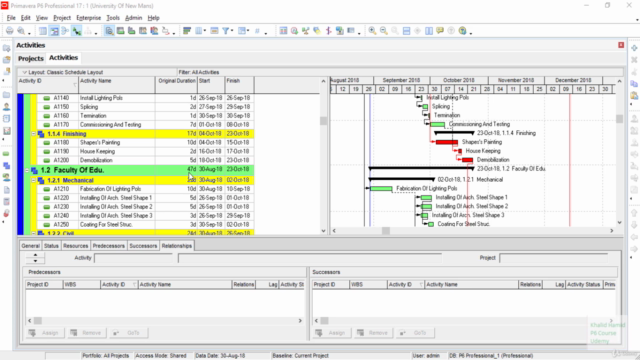Click the Zoom to best fit icon
This screenshot has height=360, width=640.
coord(395,31)
